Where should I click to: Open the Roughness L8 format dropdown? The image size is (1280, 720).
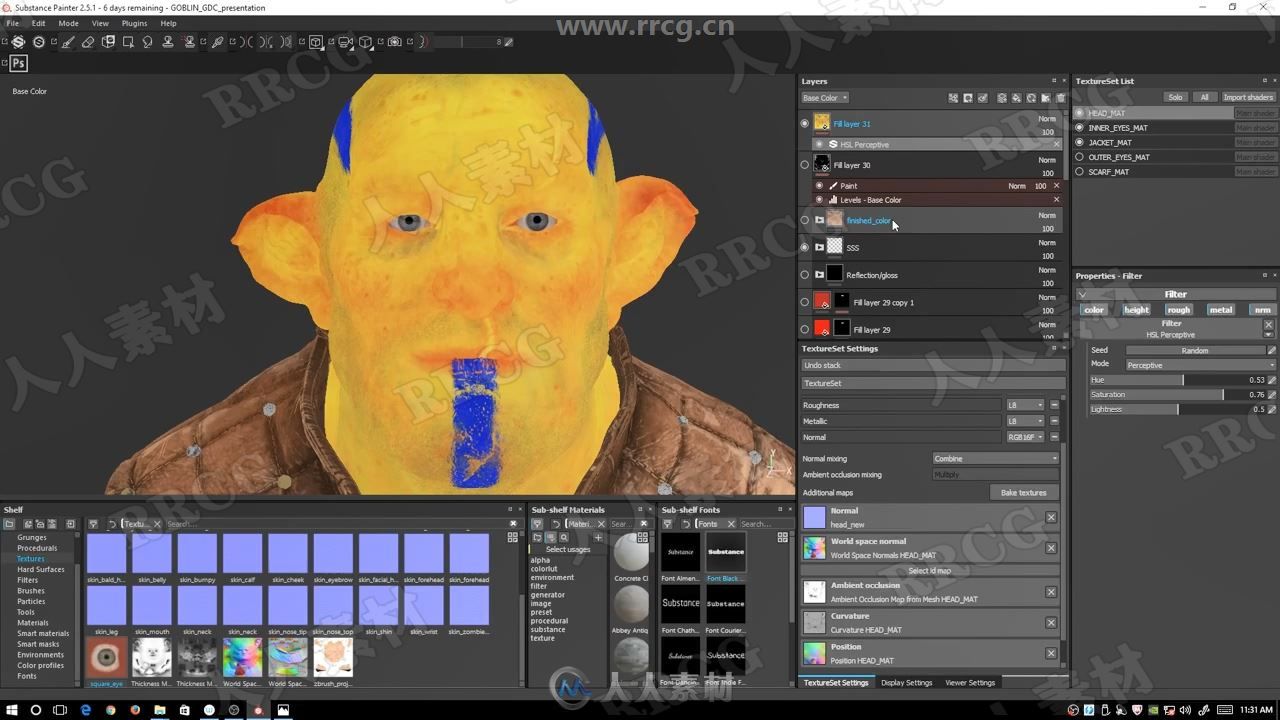click(x=1025, y=405)
